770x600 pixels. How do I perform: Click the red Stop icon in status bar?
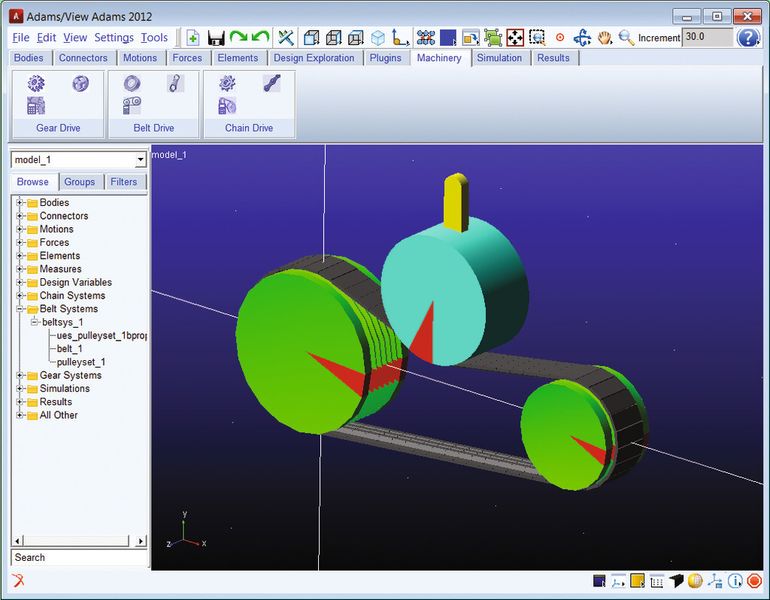pyautogui.click(x=754, y=581)
